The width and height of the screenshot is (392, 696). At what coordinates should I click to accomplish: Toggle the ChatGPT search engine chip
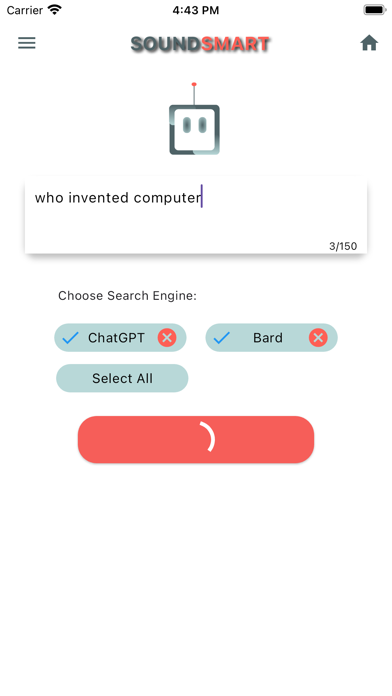(x=120, y=338)
